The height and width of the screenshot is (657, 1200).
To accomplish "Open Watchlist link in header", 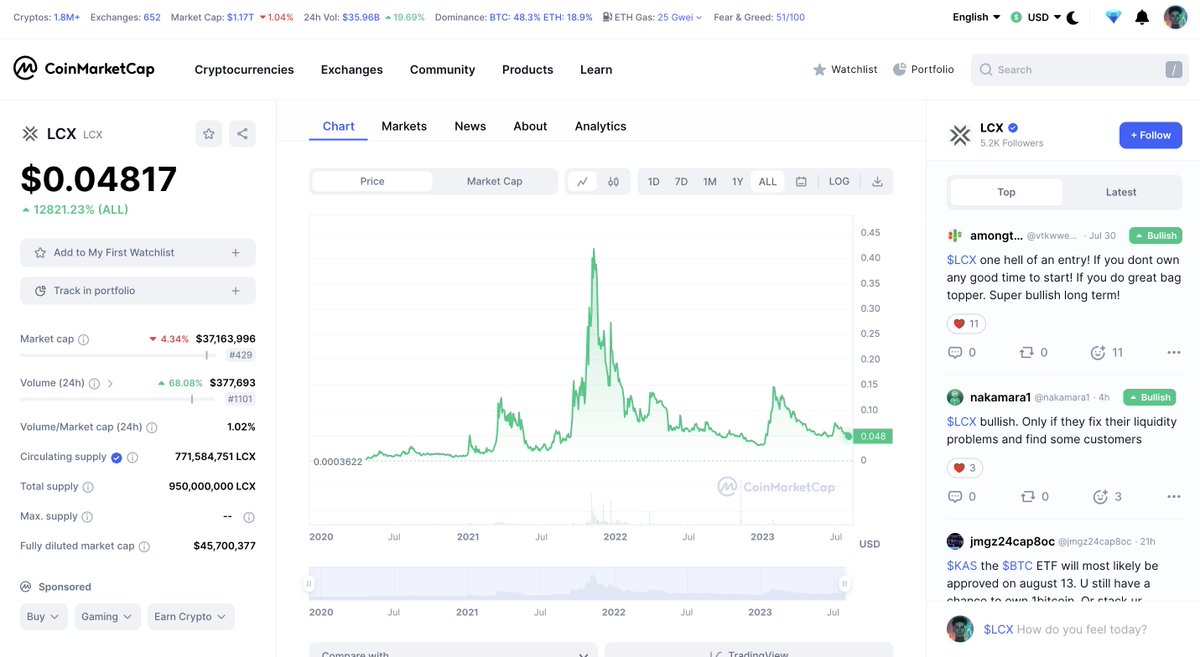I will tap(845, 69).
